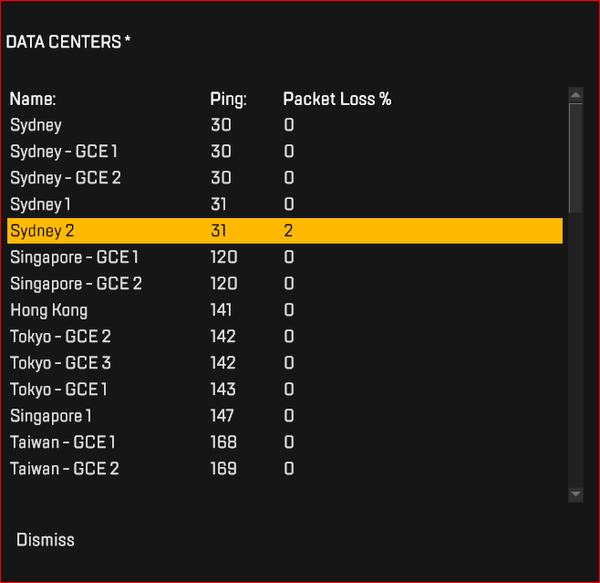600x583 pixels.
Task: Dismiss the data centers dialog
Action: pos(45,540)
